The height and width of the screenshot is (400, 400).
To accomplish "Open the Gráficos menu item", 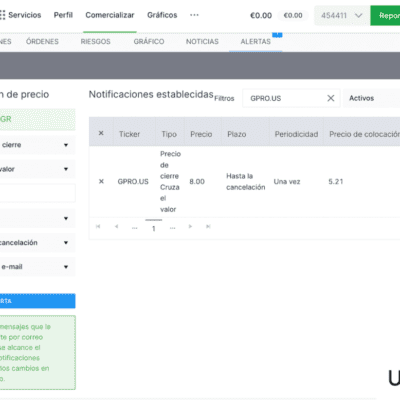I will click(162, 15).
